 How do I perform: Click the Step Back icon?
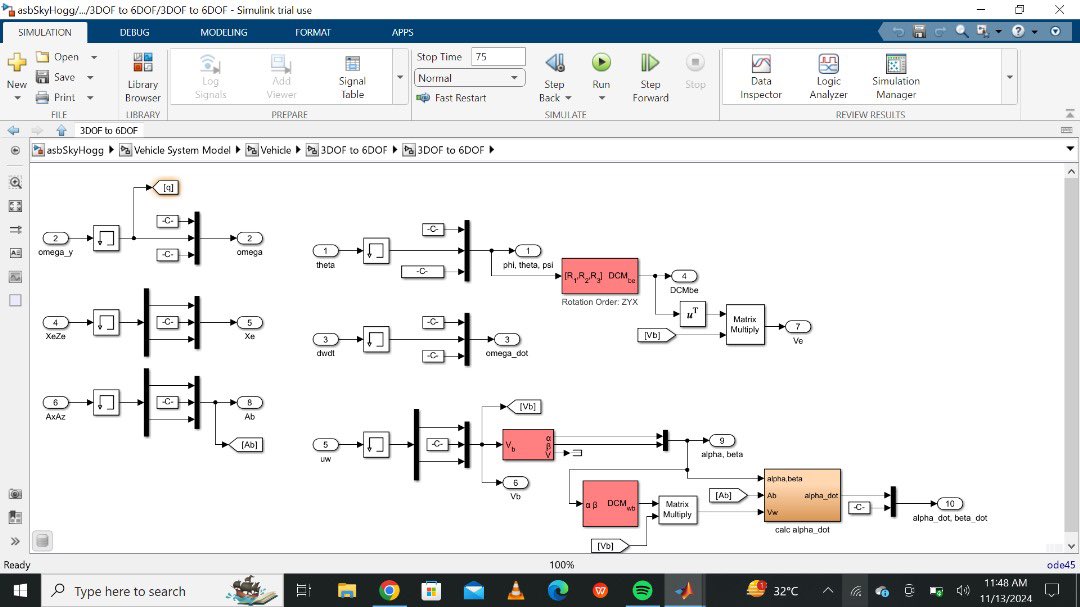[554, 63]
